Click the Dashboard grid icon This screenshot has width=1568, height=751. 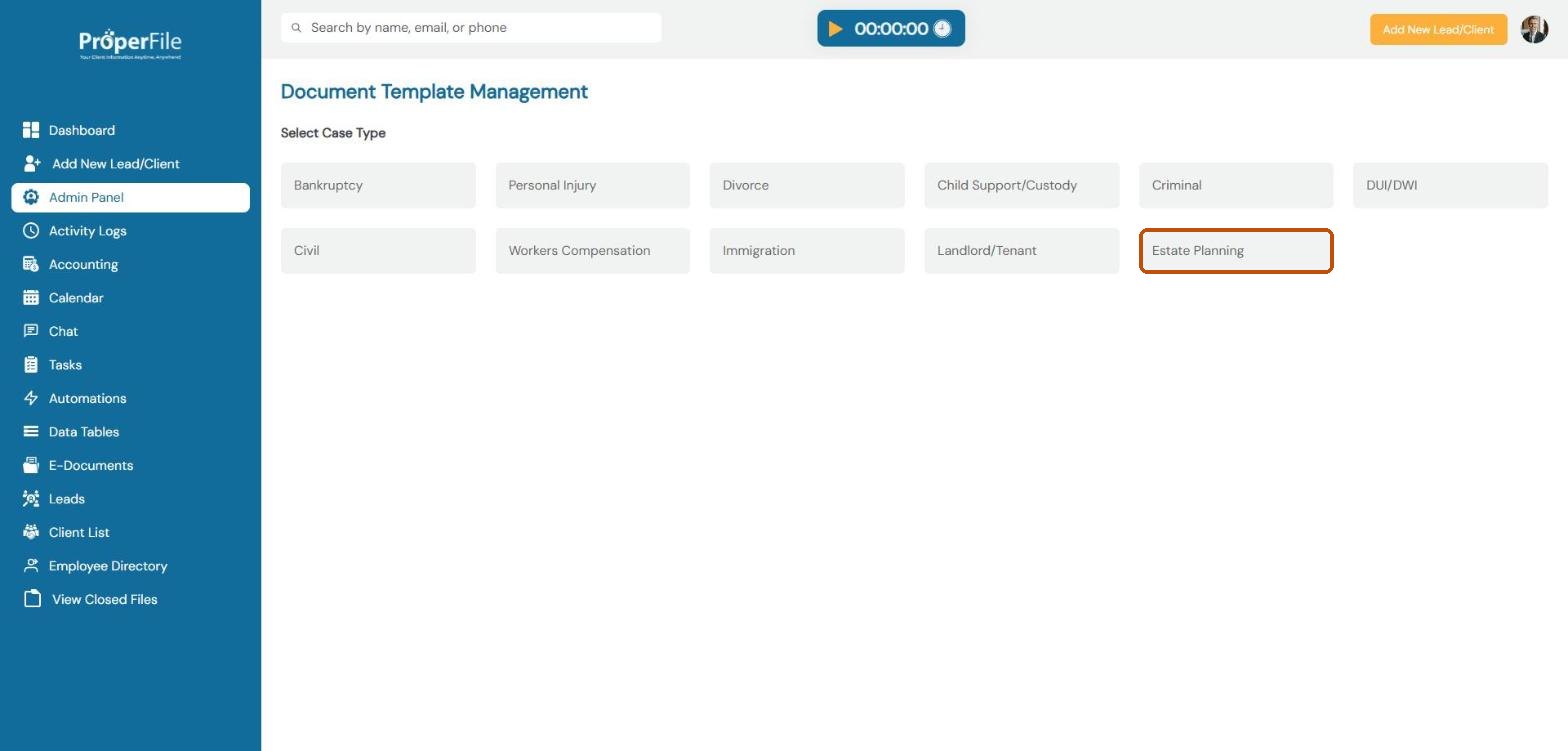click(x=31, y=130)
